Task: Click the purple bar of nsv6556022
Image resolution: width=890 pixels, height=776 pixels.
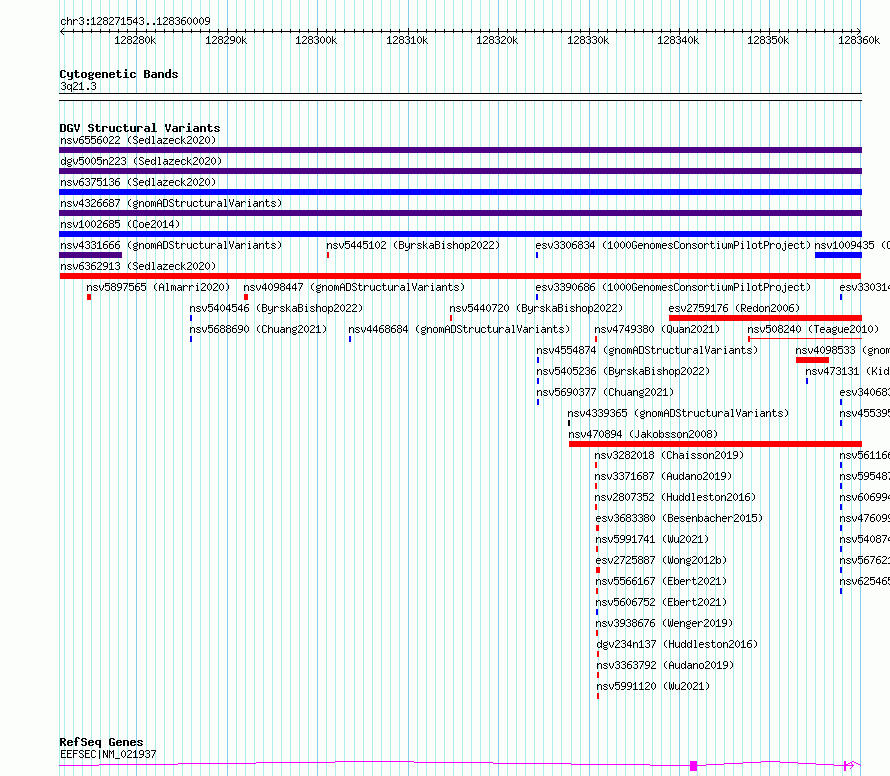Action: pyautogui.click(x=460, y=150)
